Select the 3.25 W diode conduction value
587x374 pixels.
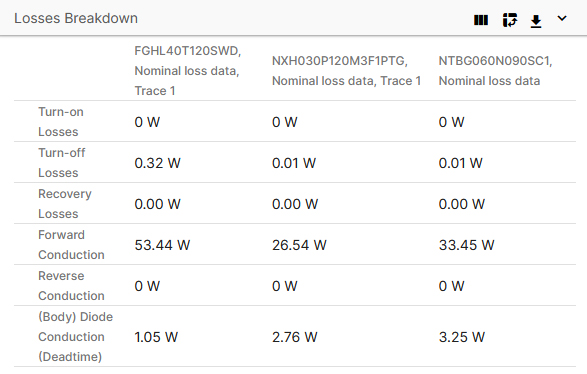[462, 337]
